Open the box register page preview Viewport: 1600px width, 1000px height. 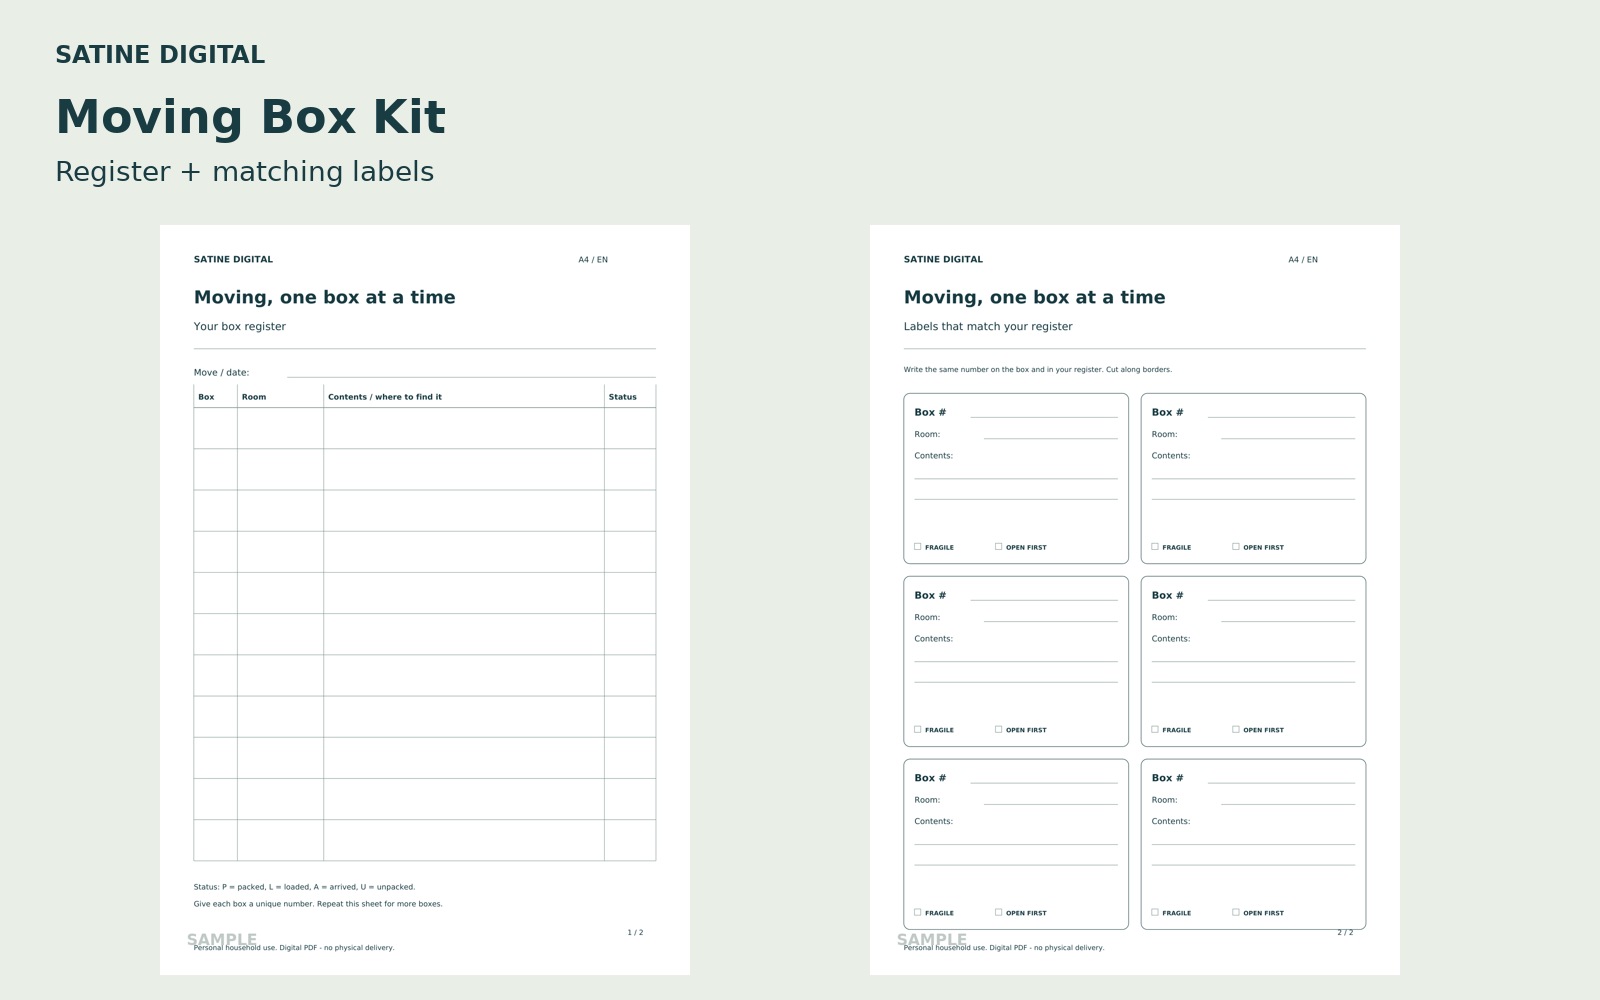425,600
